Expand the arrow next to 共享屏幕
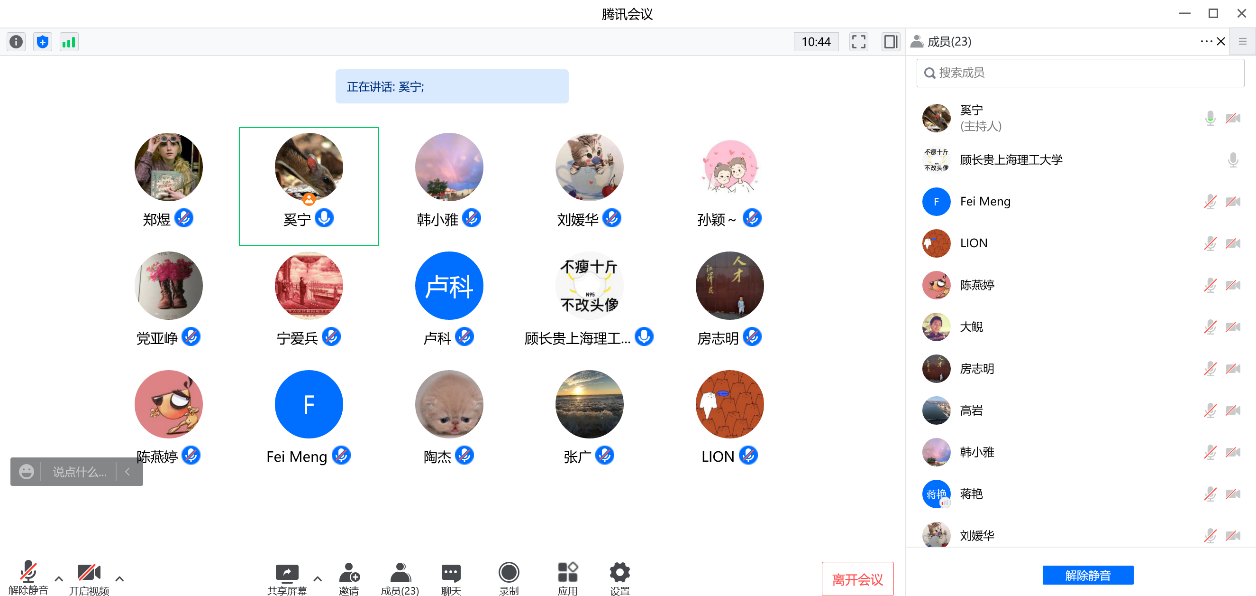 tap(318, 579)
